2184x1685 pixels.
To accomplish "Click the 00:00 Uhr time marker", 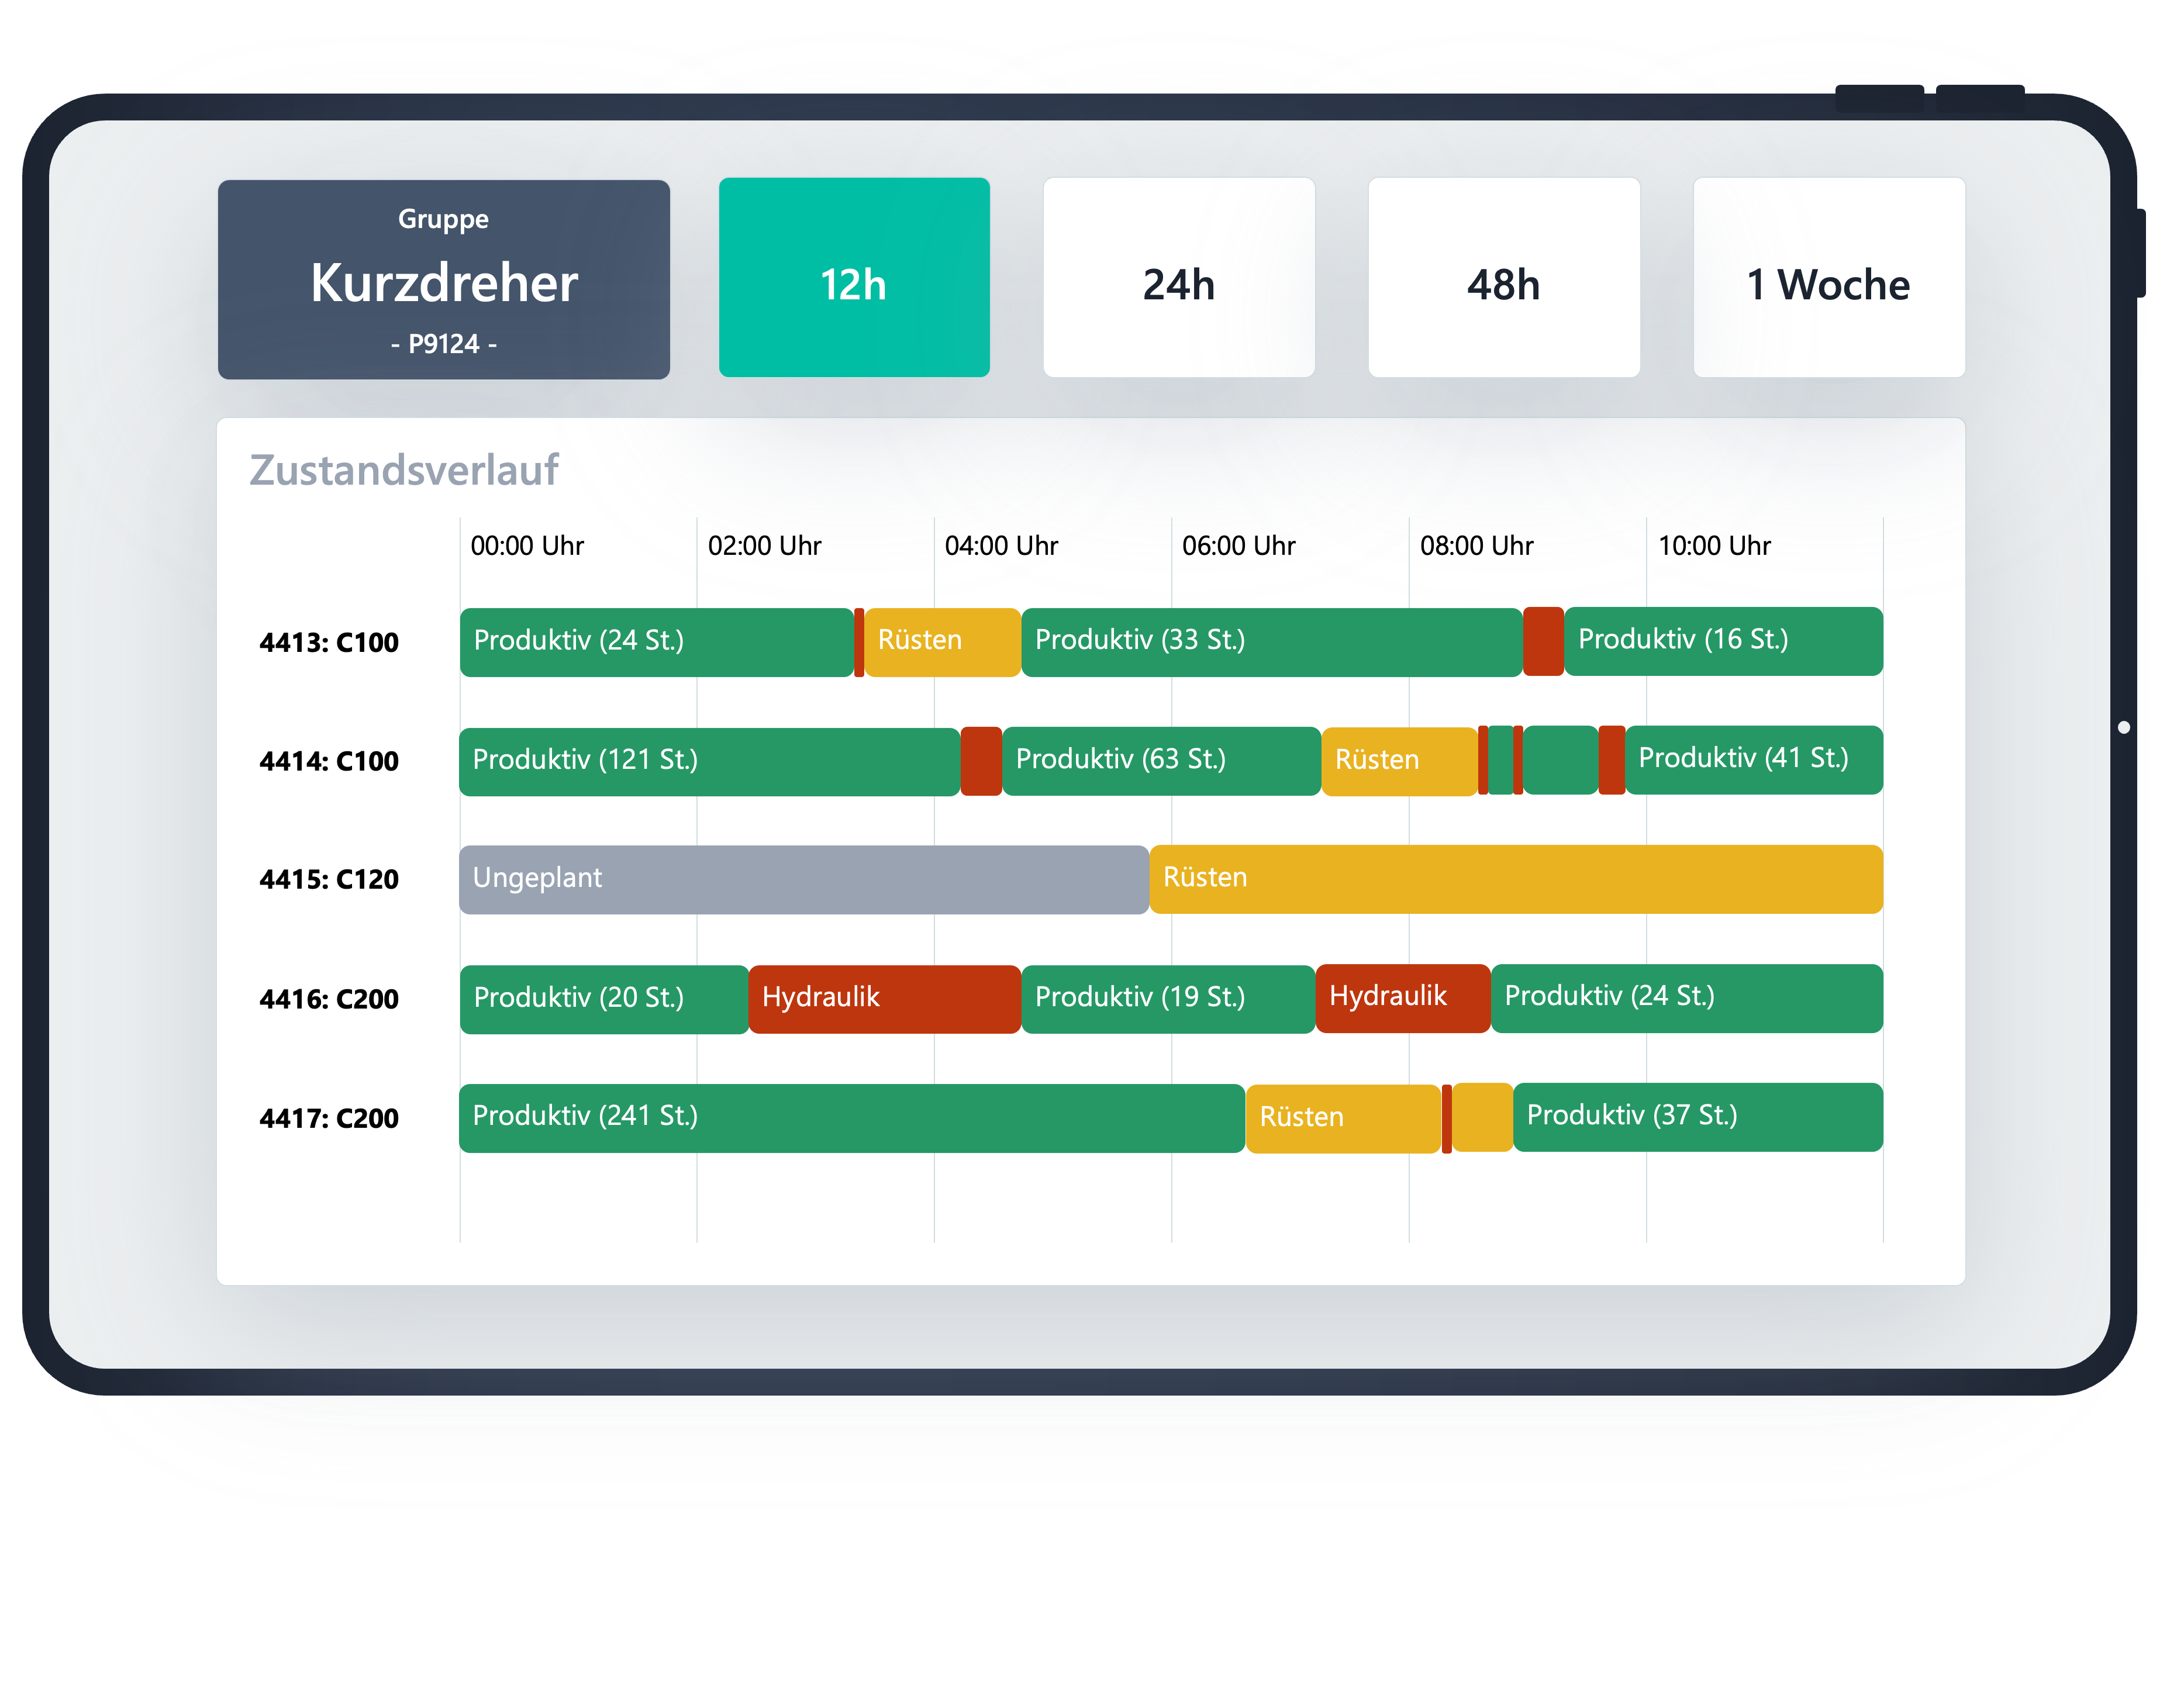I will 528,546.
